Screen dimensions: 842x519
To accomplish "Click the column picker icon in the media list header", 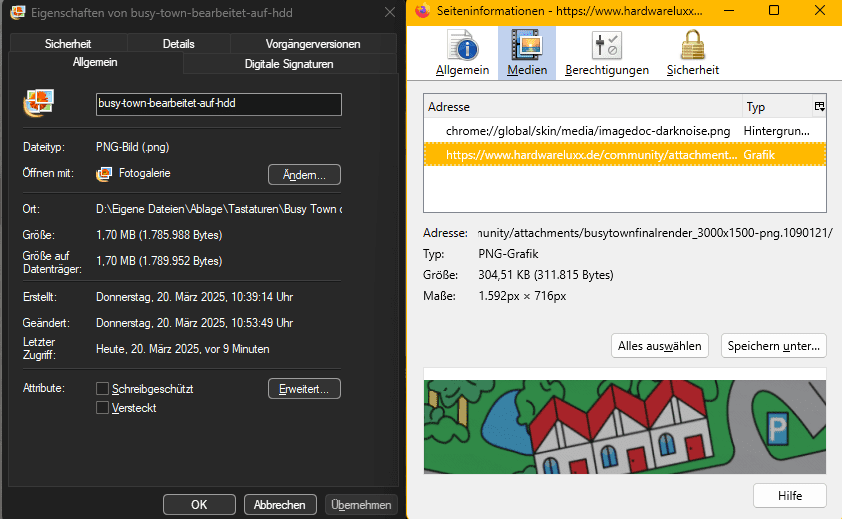I will tap(819, 106).
